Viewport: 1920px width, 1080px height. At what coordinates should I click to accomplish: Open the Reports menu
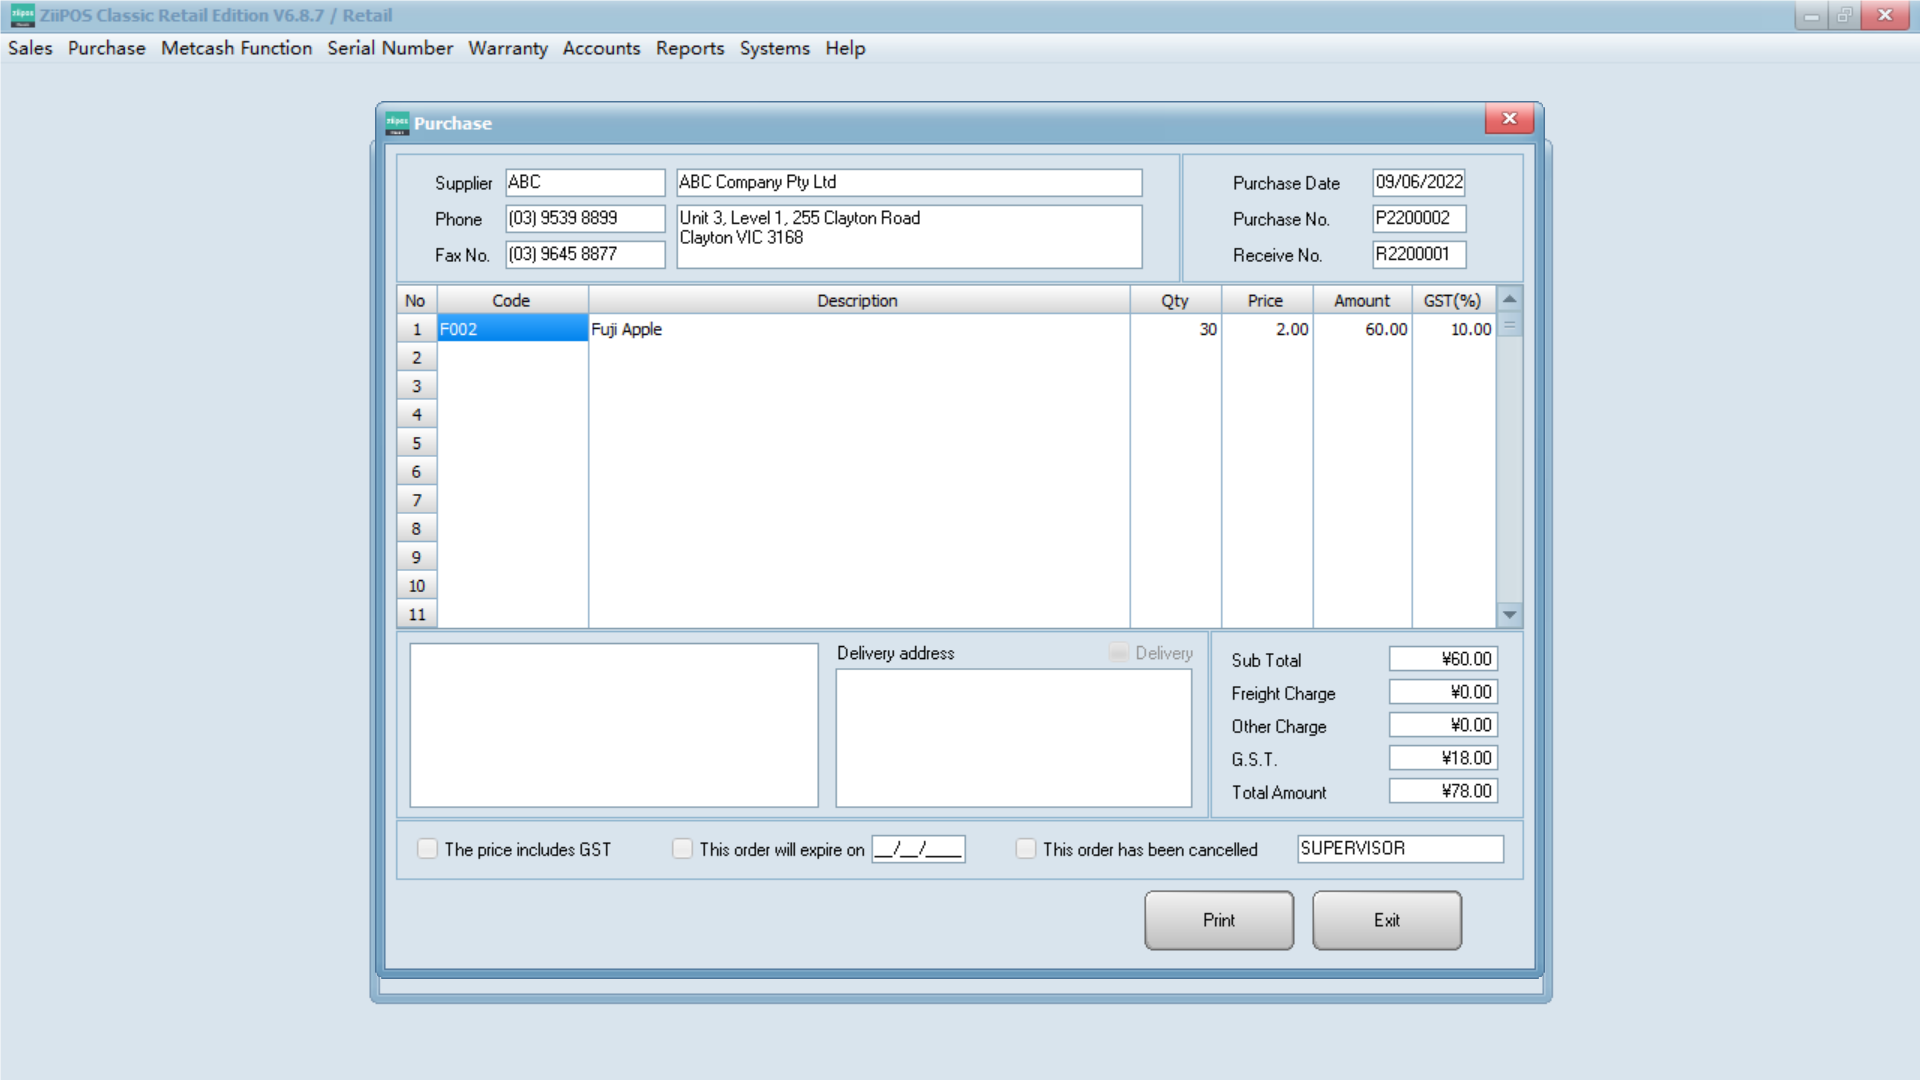[690, 48]
